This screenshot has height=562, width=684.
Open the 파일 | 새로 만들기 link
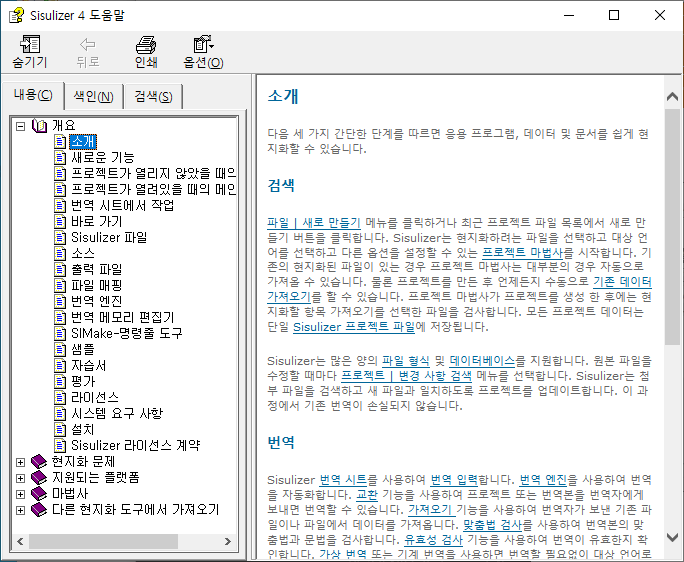point(314,223)
